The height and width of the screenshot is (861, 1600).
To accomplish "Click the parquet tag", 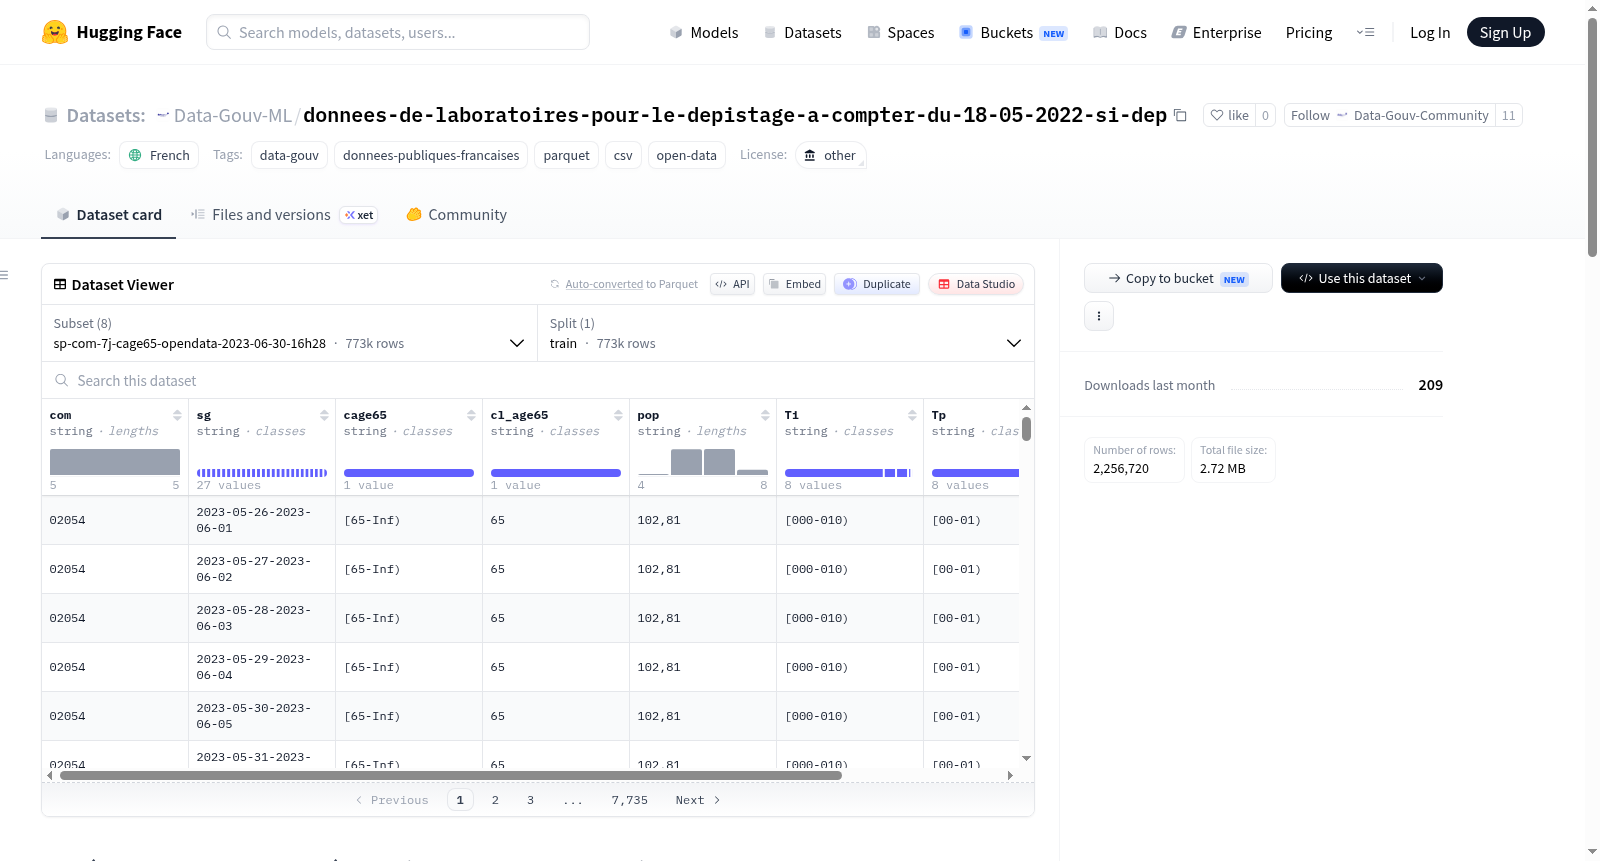I will [566, 155].
